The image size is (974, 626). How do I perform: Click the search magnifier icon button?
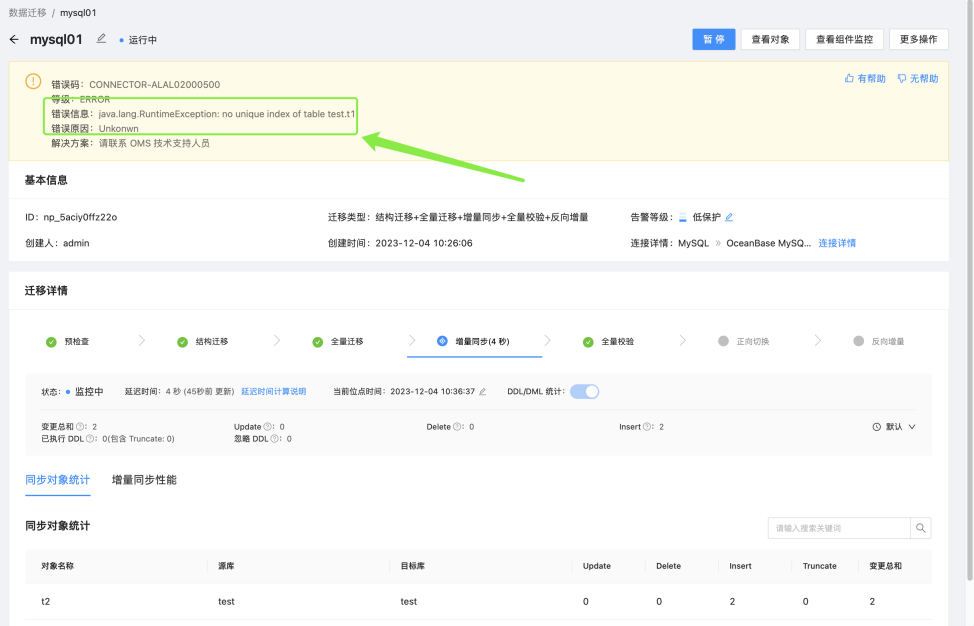[921, 528]
